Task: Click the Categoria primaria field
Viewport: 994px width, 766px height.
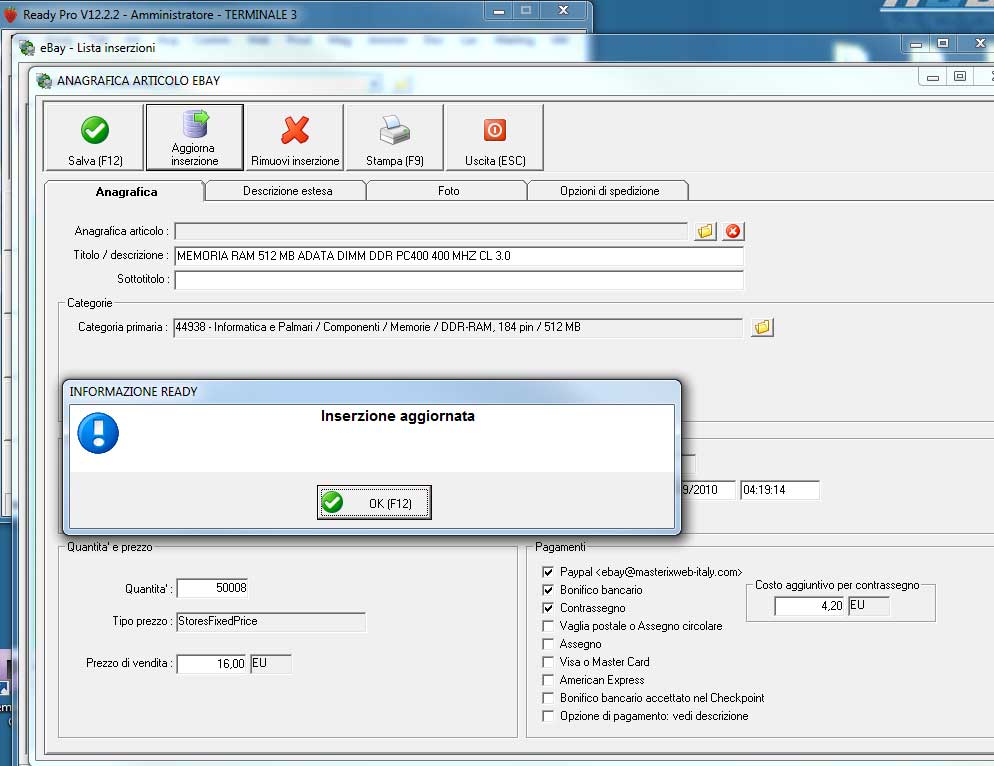Action: (x=457, y=327)
